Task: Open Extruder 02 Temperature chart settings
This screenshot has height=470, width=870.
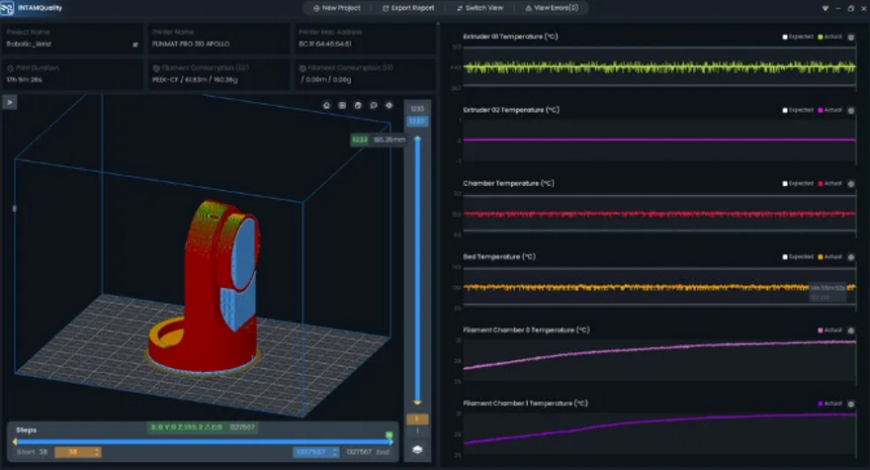Action: (x=851, y=110)
